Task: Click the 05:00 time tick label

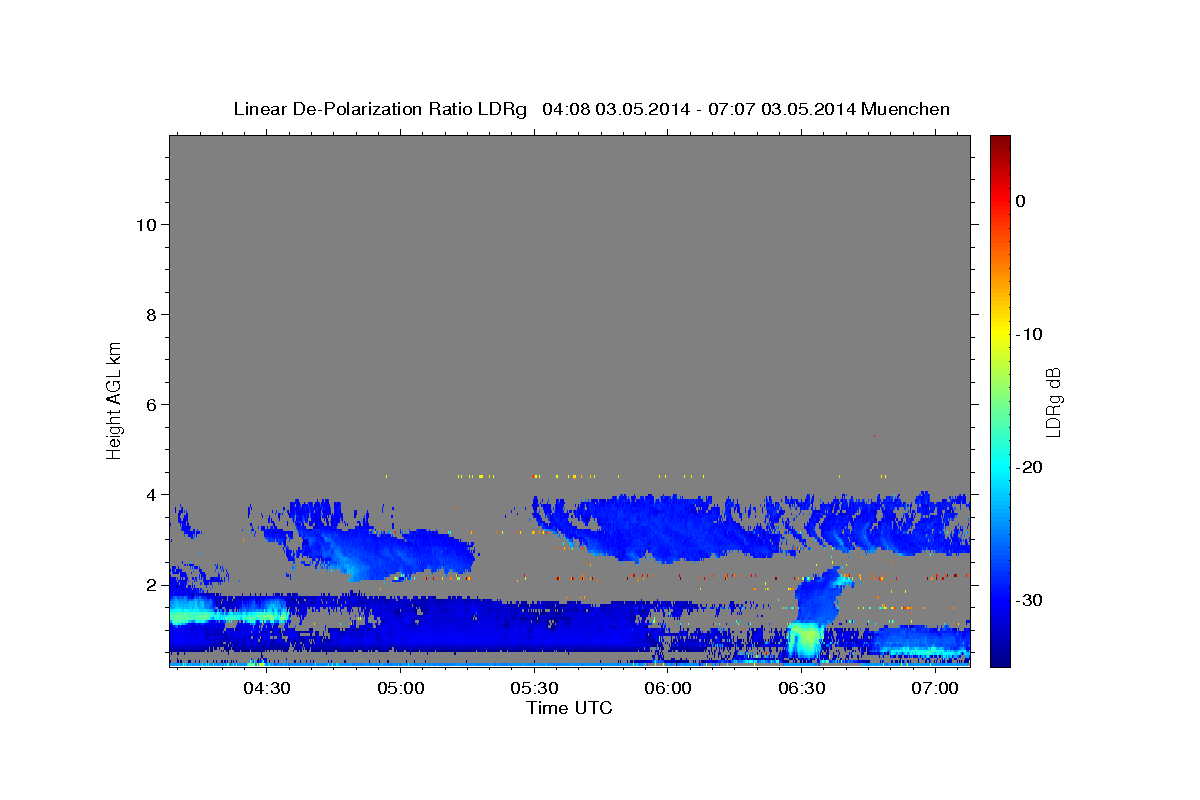Action: pos(401,688)
